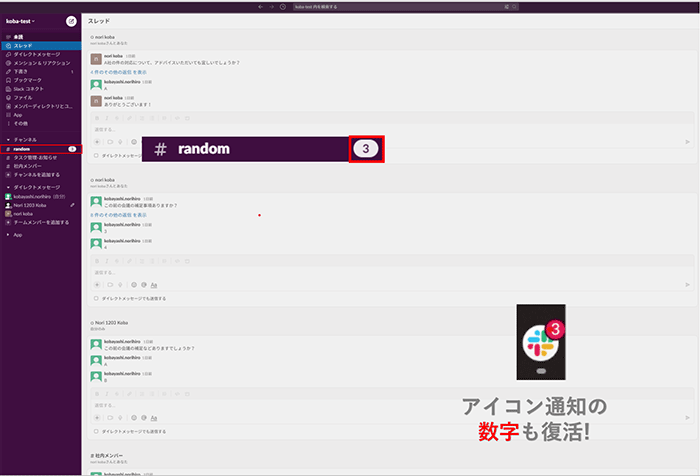Image resolution: width=700 pixels, height=476 pixels.
Task: Open the history clock icon
Action: tap(283, 7)
